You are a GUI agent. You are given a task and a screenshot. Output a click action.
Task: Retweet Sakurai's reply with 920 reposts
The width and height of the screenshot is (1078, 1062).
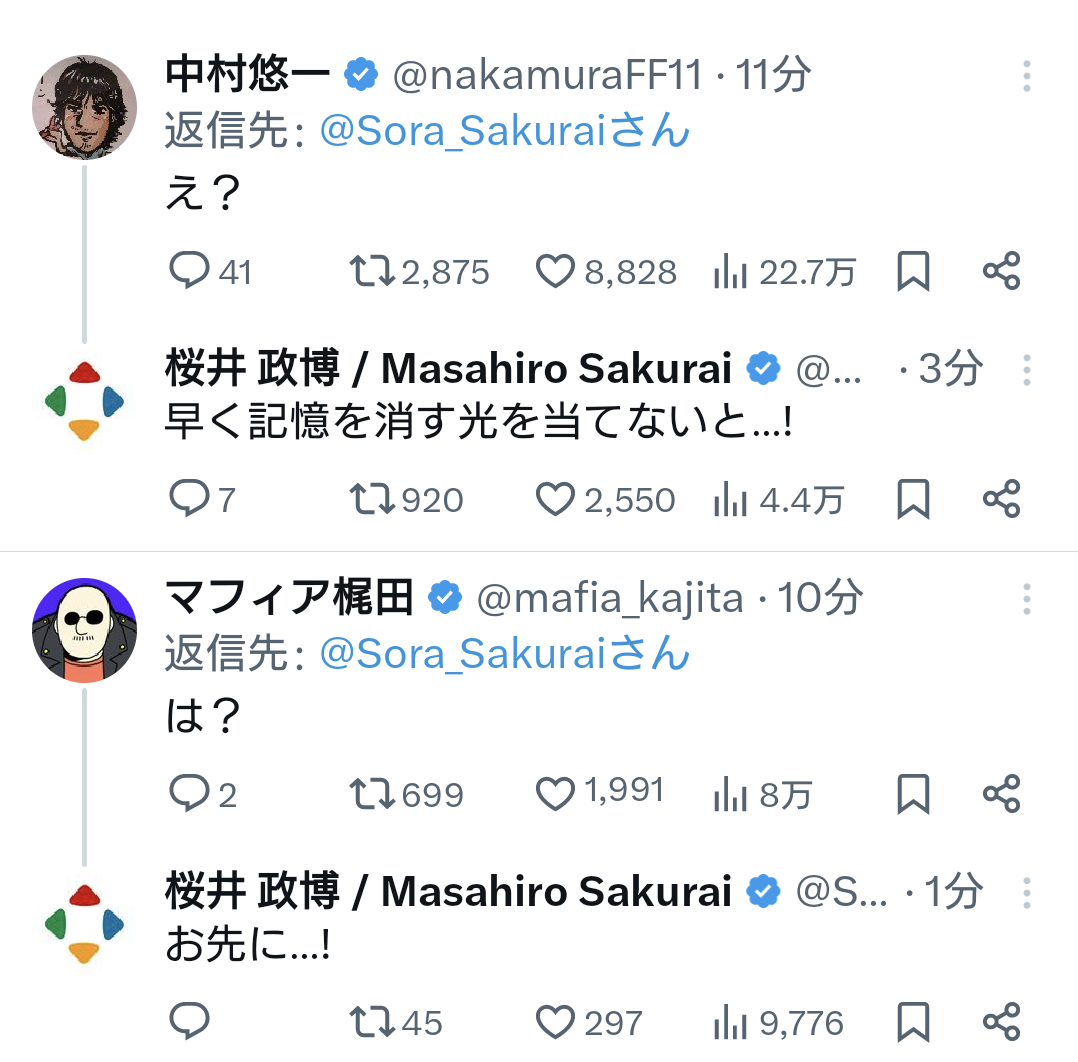(x=372, y=499)
